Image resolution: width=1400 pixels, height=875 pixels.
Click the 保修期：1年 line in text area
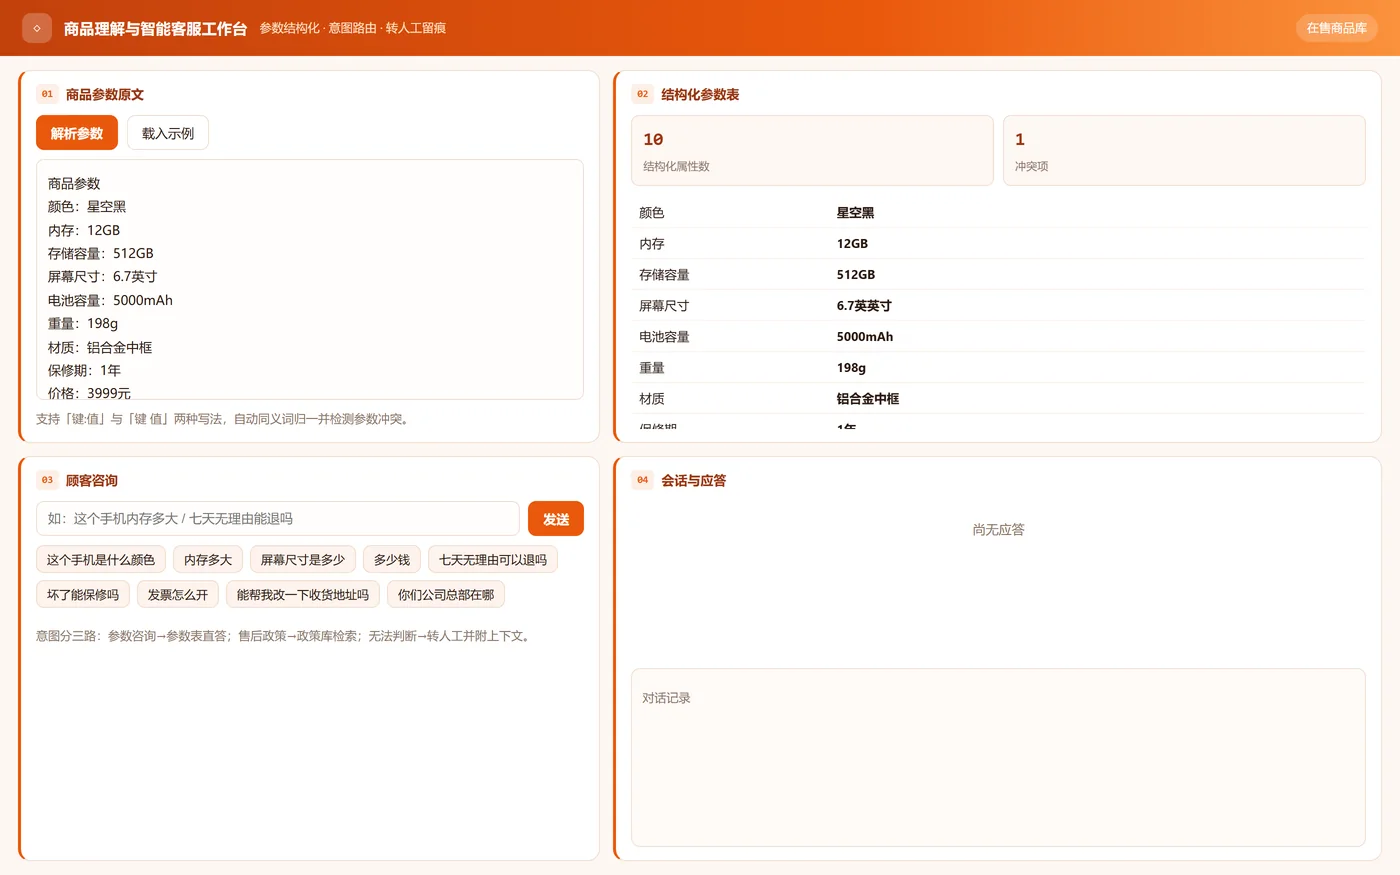(84, 371)
